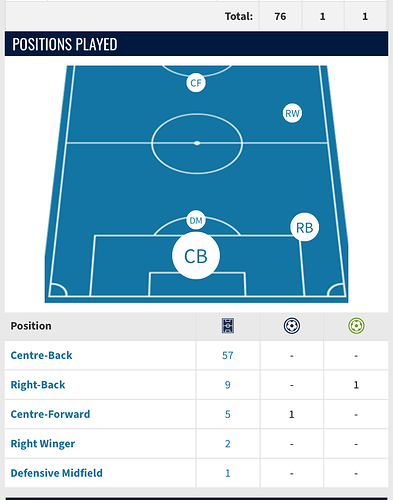The height and width of the screenshot is (500, 393).
Task: Click the matches pitch icon column header
Action: tap(228, 326)
